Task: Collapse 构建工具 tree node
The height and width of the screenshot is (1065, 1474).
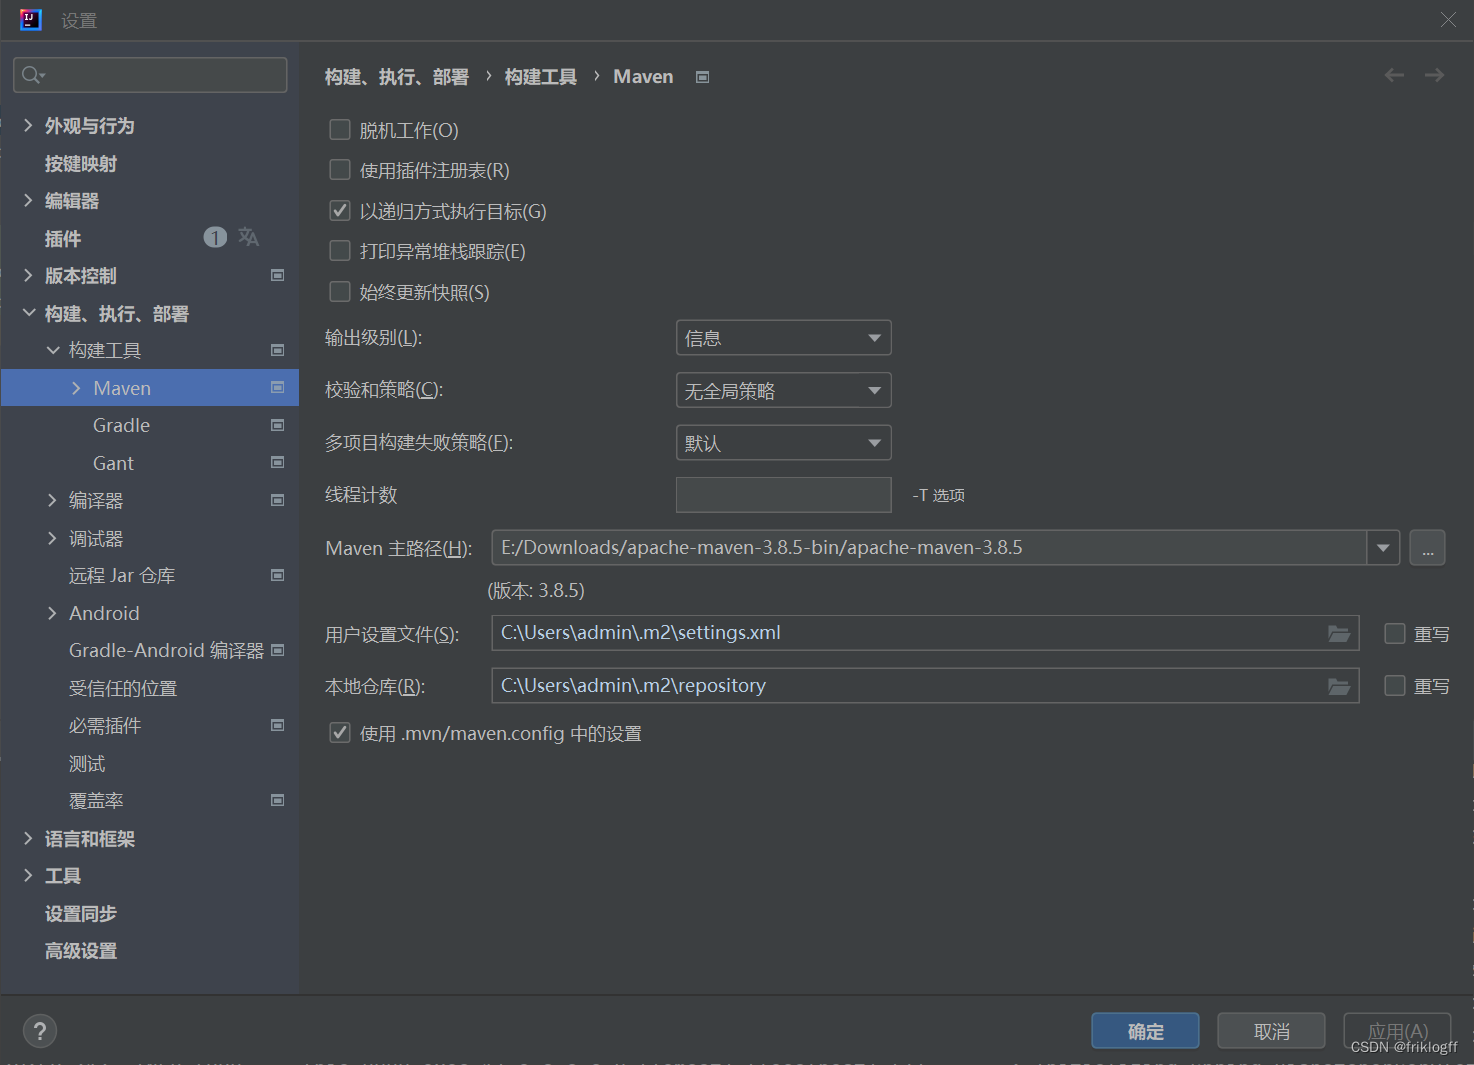Action: pos(53,350)
